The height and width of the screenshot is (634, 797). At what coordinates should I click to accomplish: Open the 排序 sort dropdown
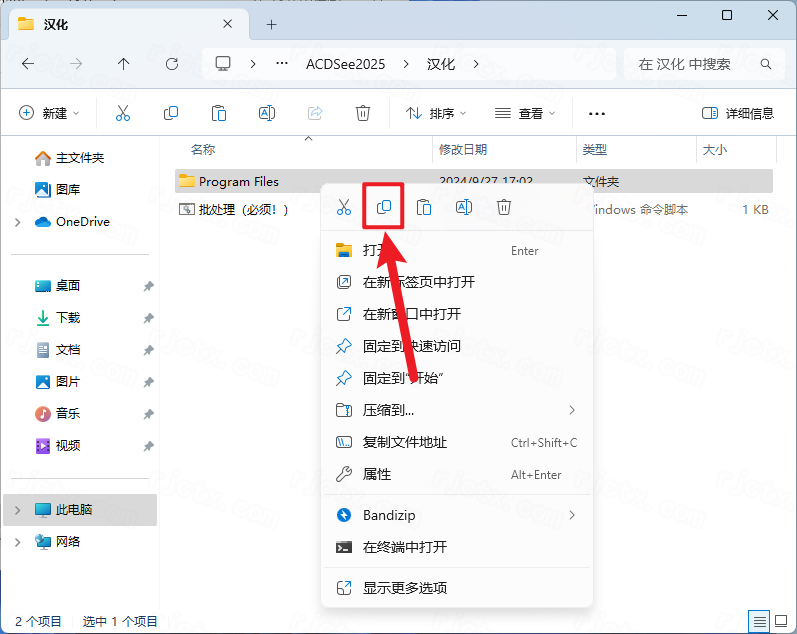click(436, 113)
